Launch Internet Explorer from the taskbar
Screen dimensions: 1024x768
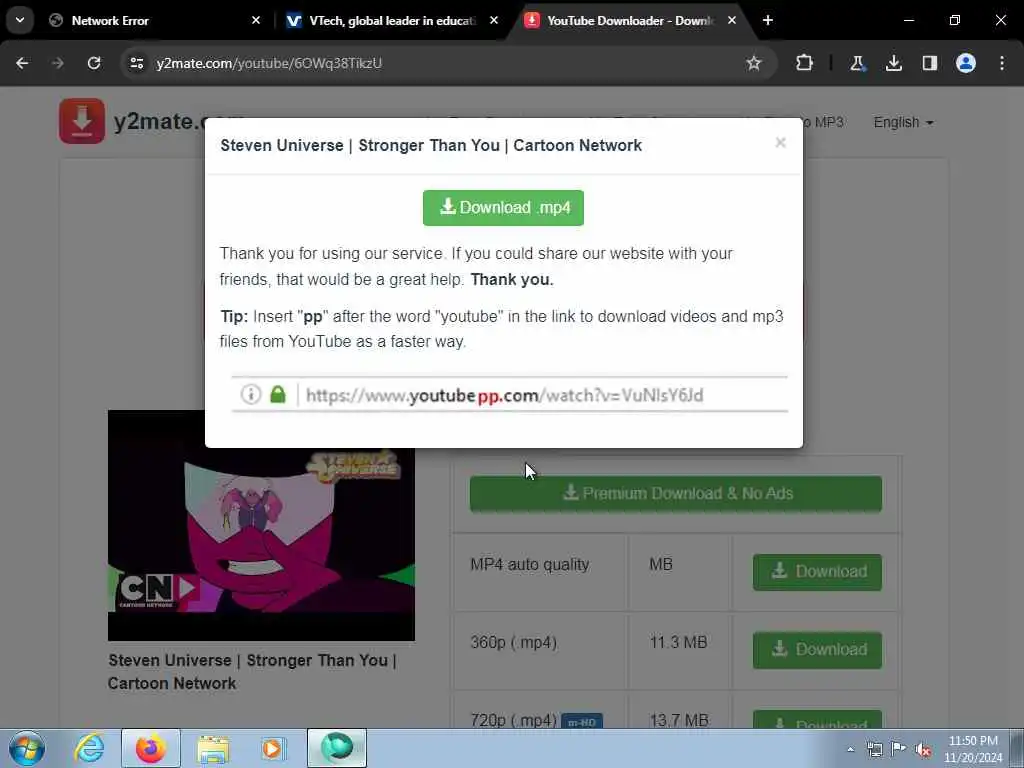(89, 748)
